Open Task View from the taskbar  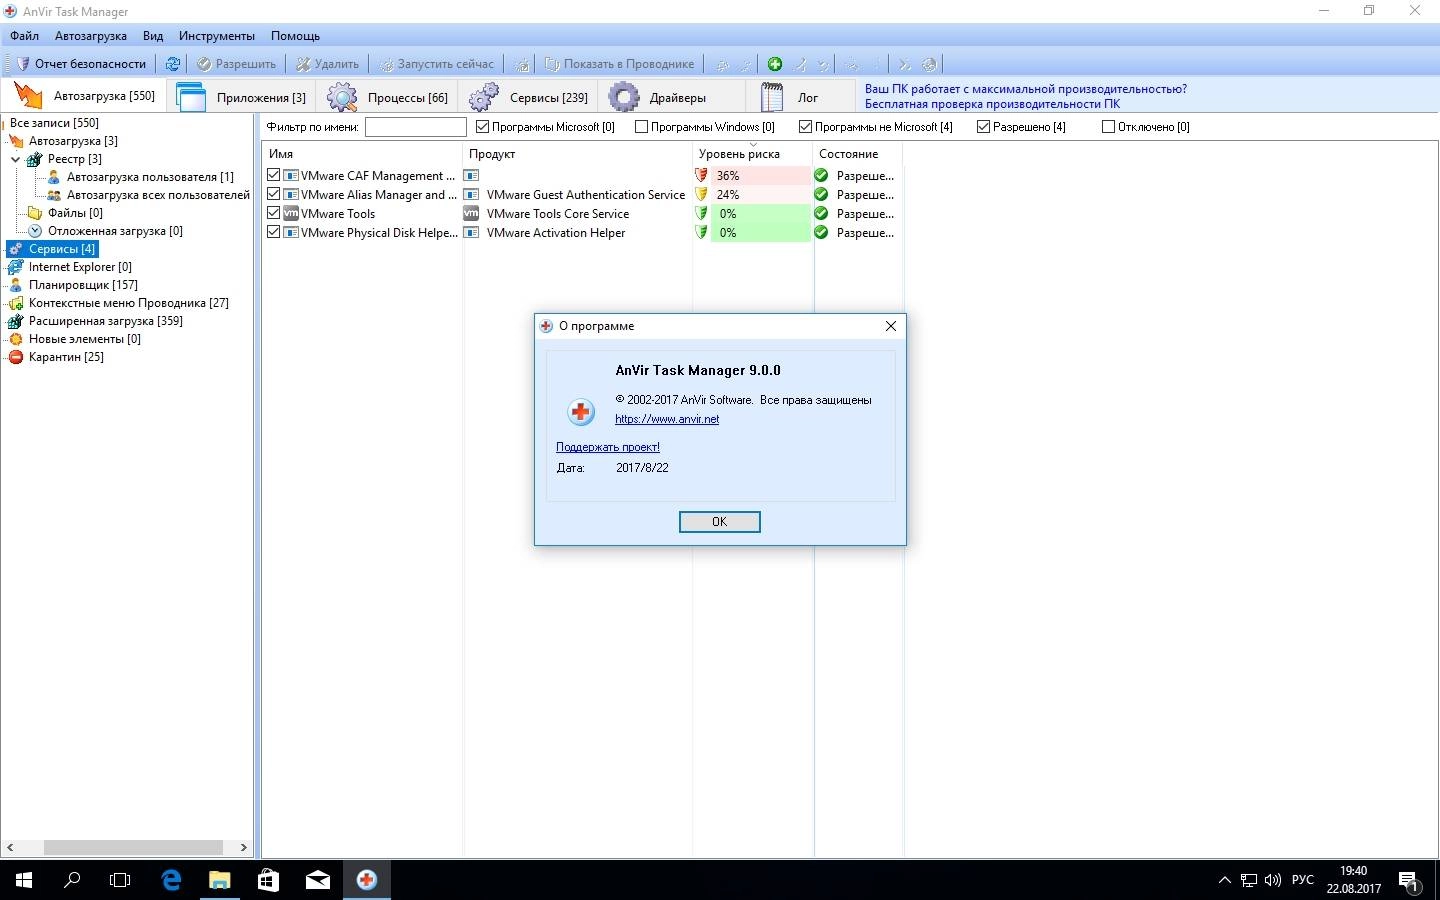(120, 880)
